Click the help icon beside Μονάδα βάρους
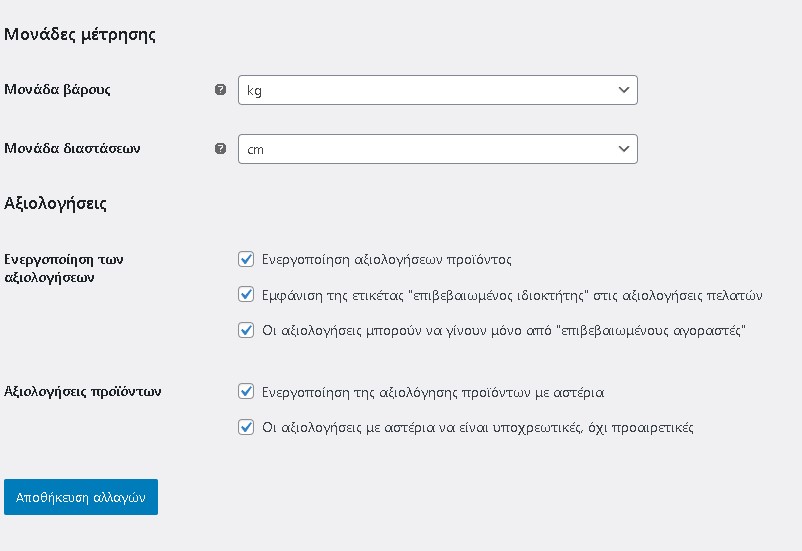The image size is (802, 551). tap(220, 90)
